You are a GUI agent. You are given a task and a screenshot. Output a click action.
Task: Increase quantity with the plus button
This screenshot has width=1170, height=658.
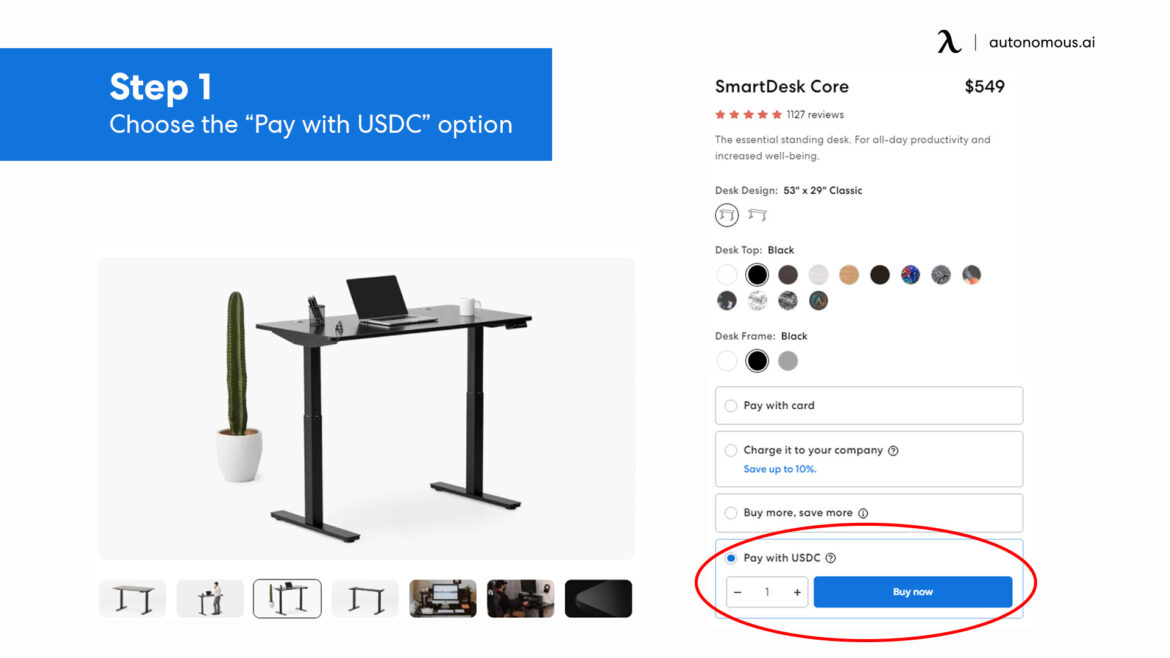pos(797,592)
